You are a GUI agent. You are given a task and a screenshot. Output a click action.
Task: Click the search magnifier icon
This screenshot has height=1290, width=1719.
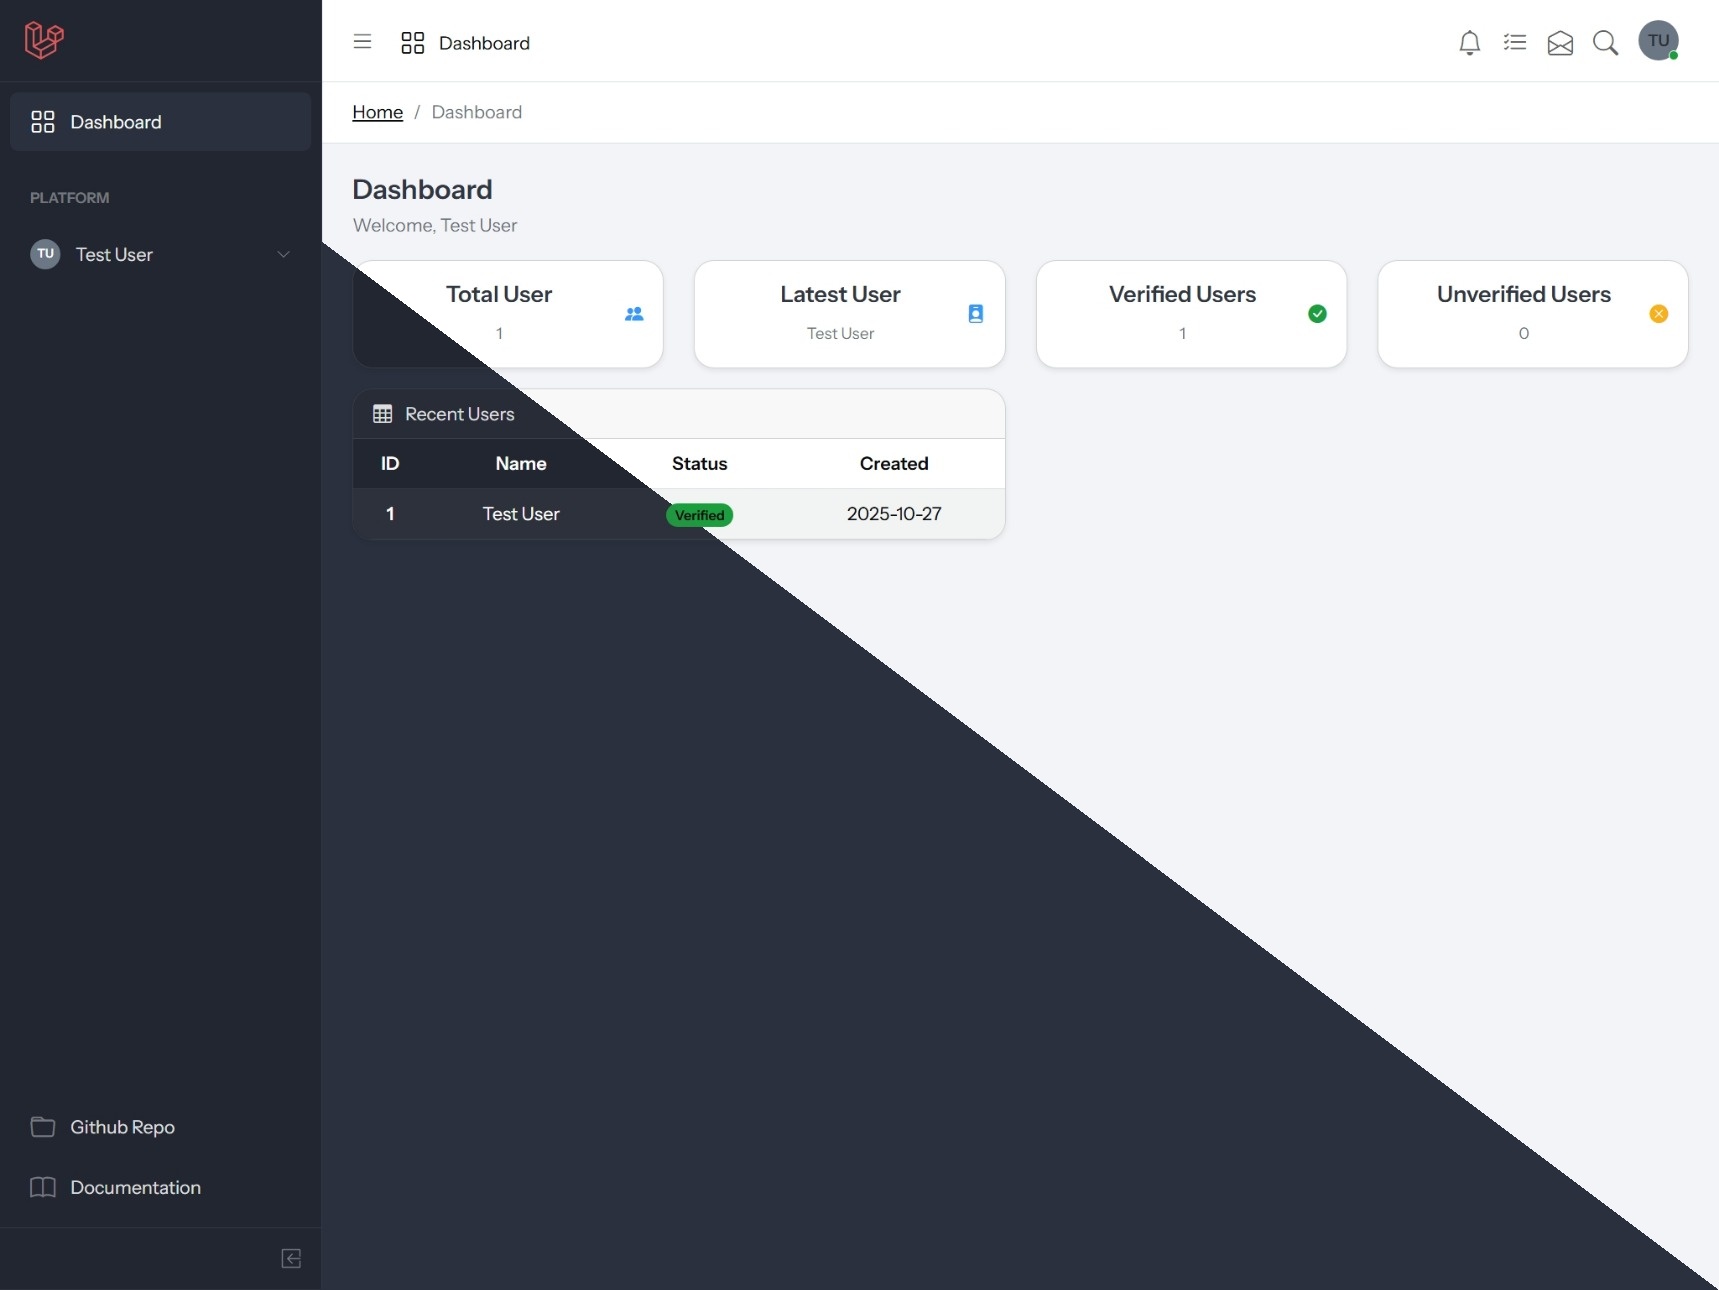[x=1605, y=43]
